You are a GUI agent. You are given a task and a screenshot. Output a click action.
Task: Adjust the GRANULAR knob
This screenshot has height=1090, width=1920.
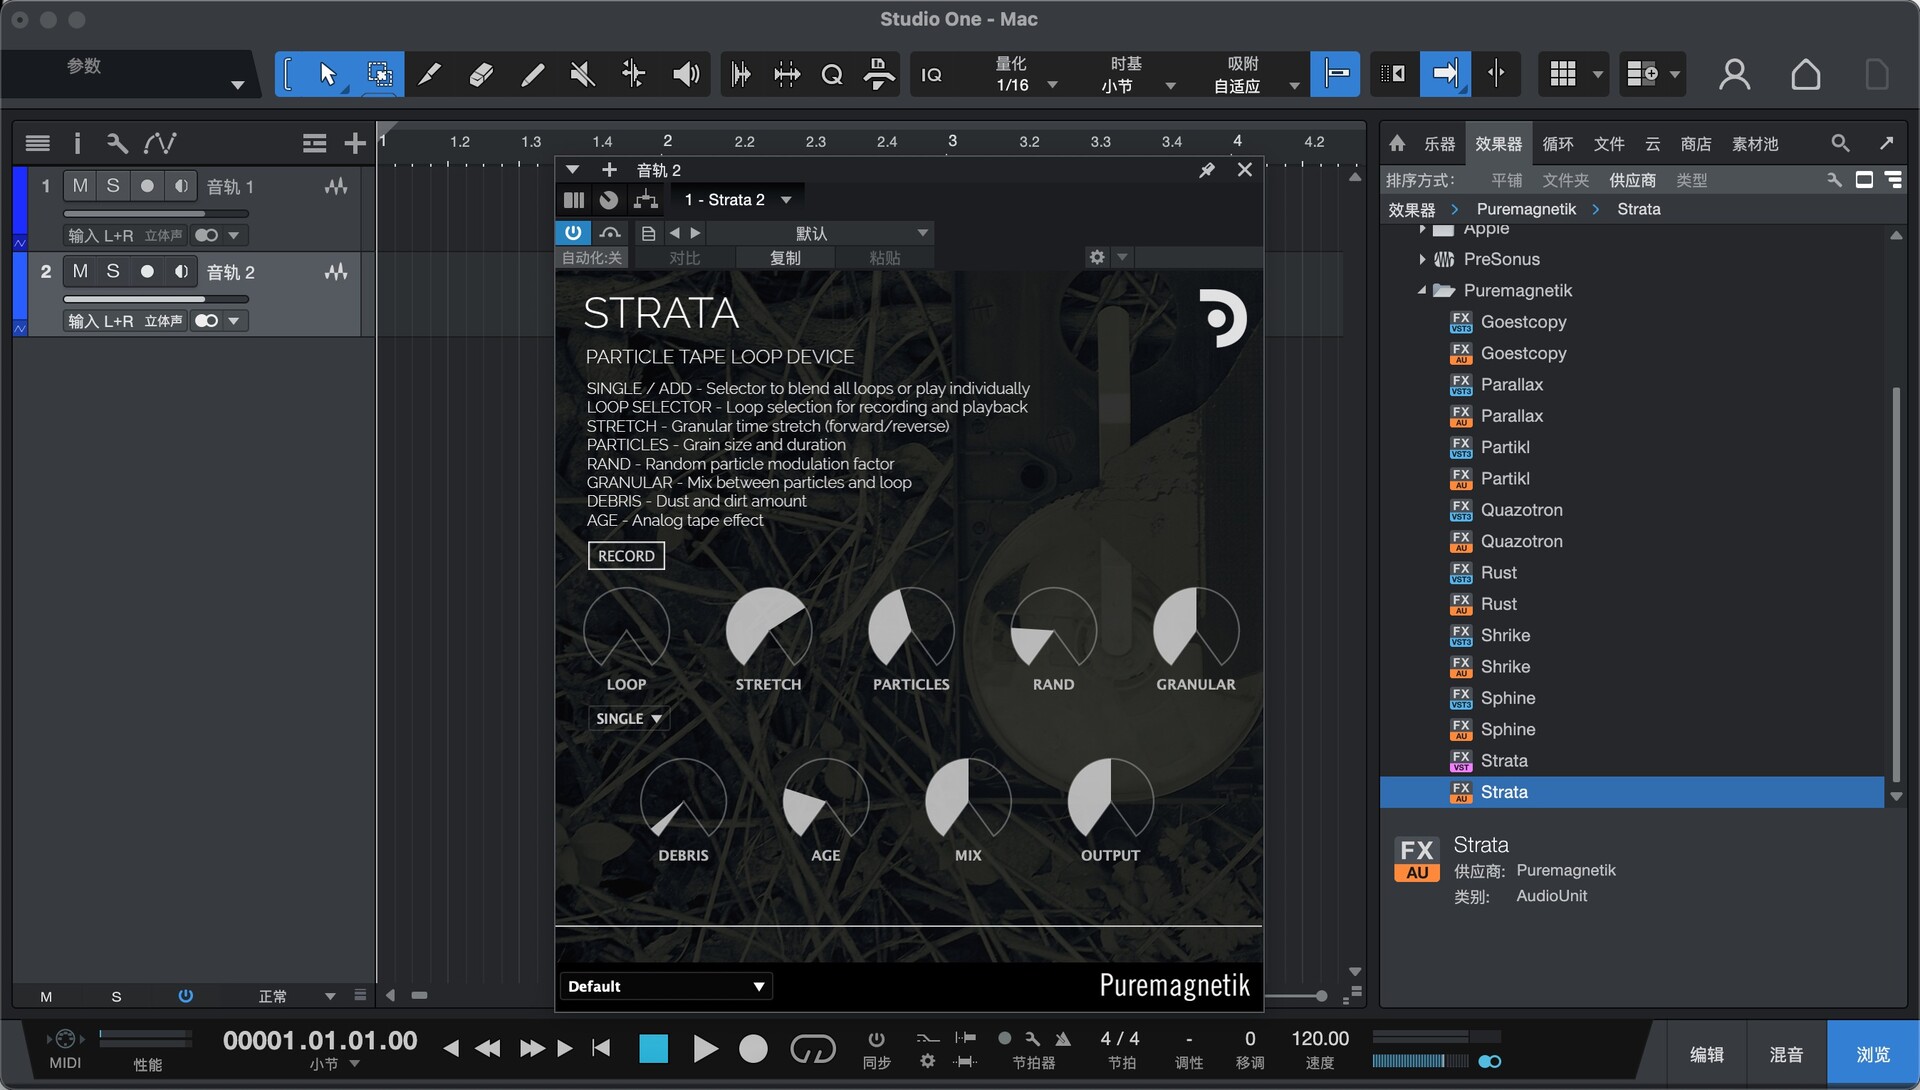pyautogui.click(x=1196, y=629)
